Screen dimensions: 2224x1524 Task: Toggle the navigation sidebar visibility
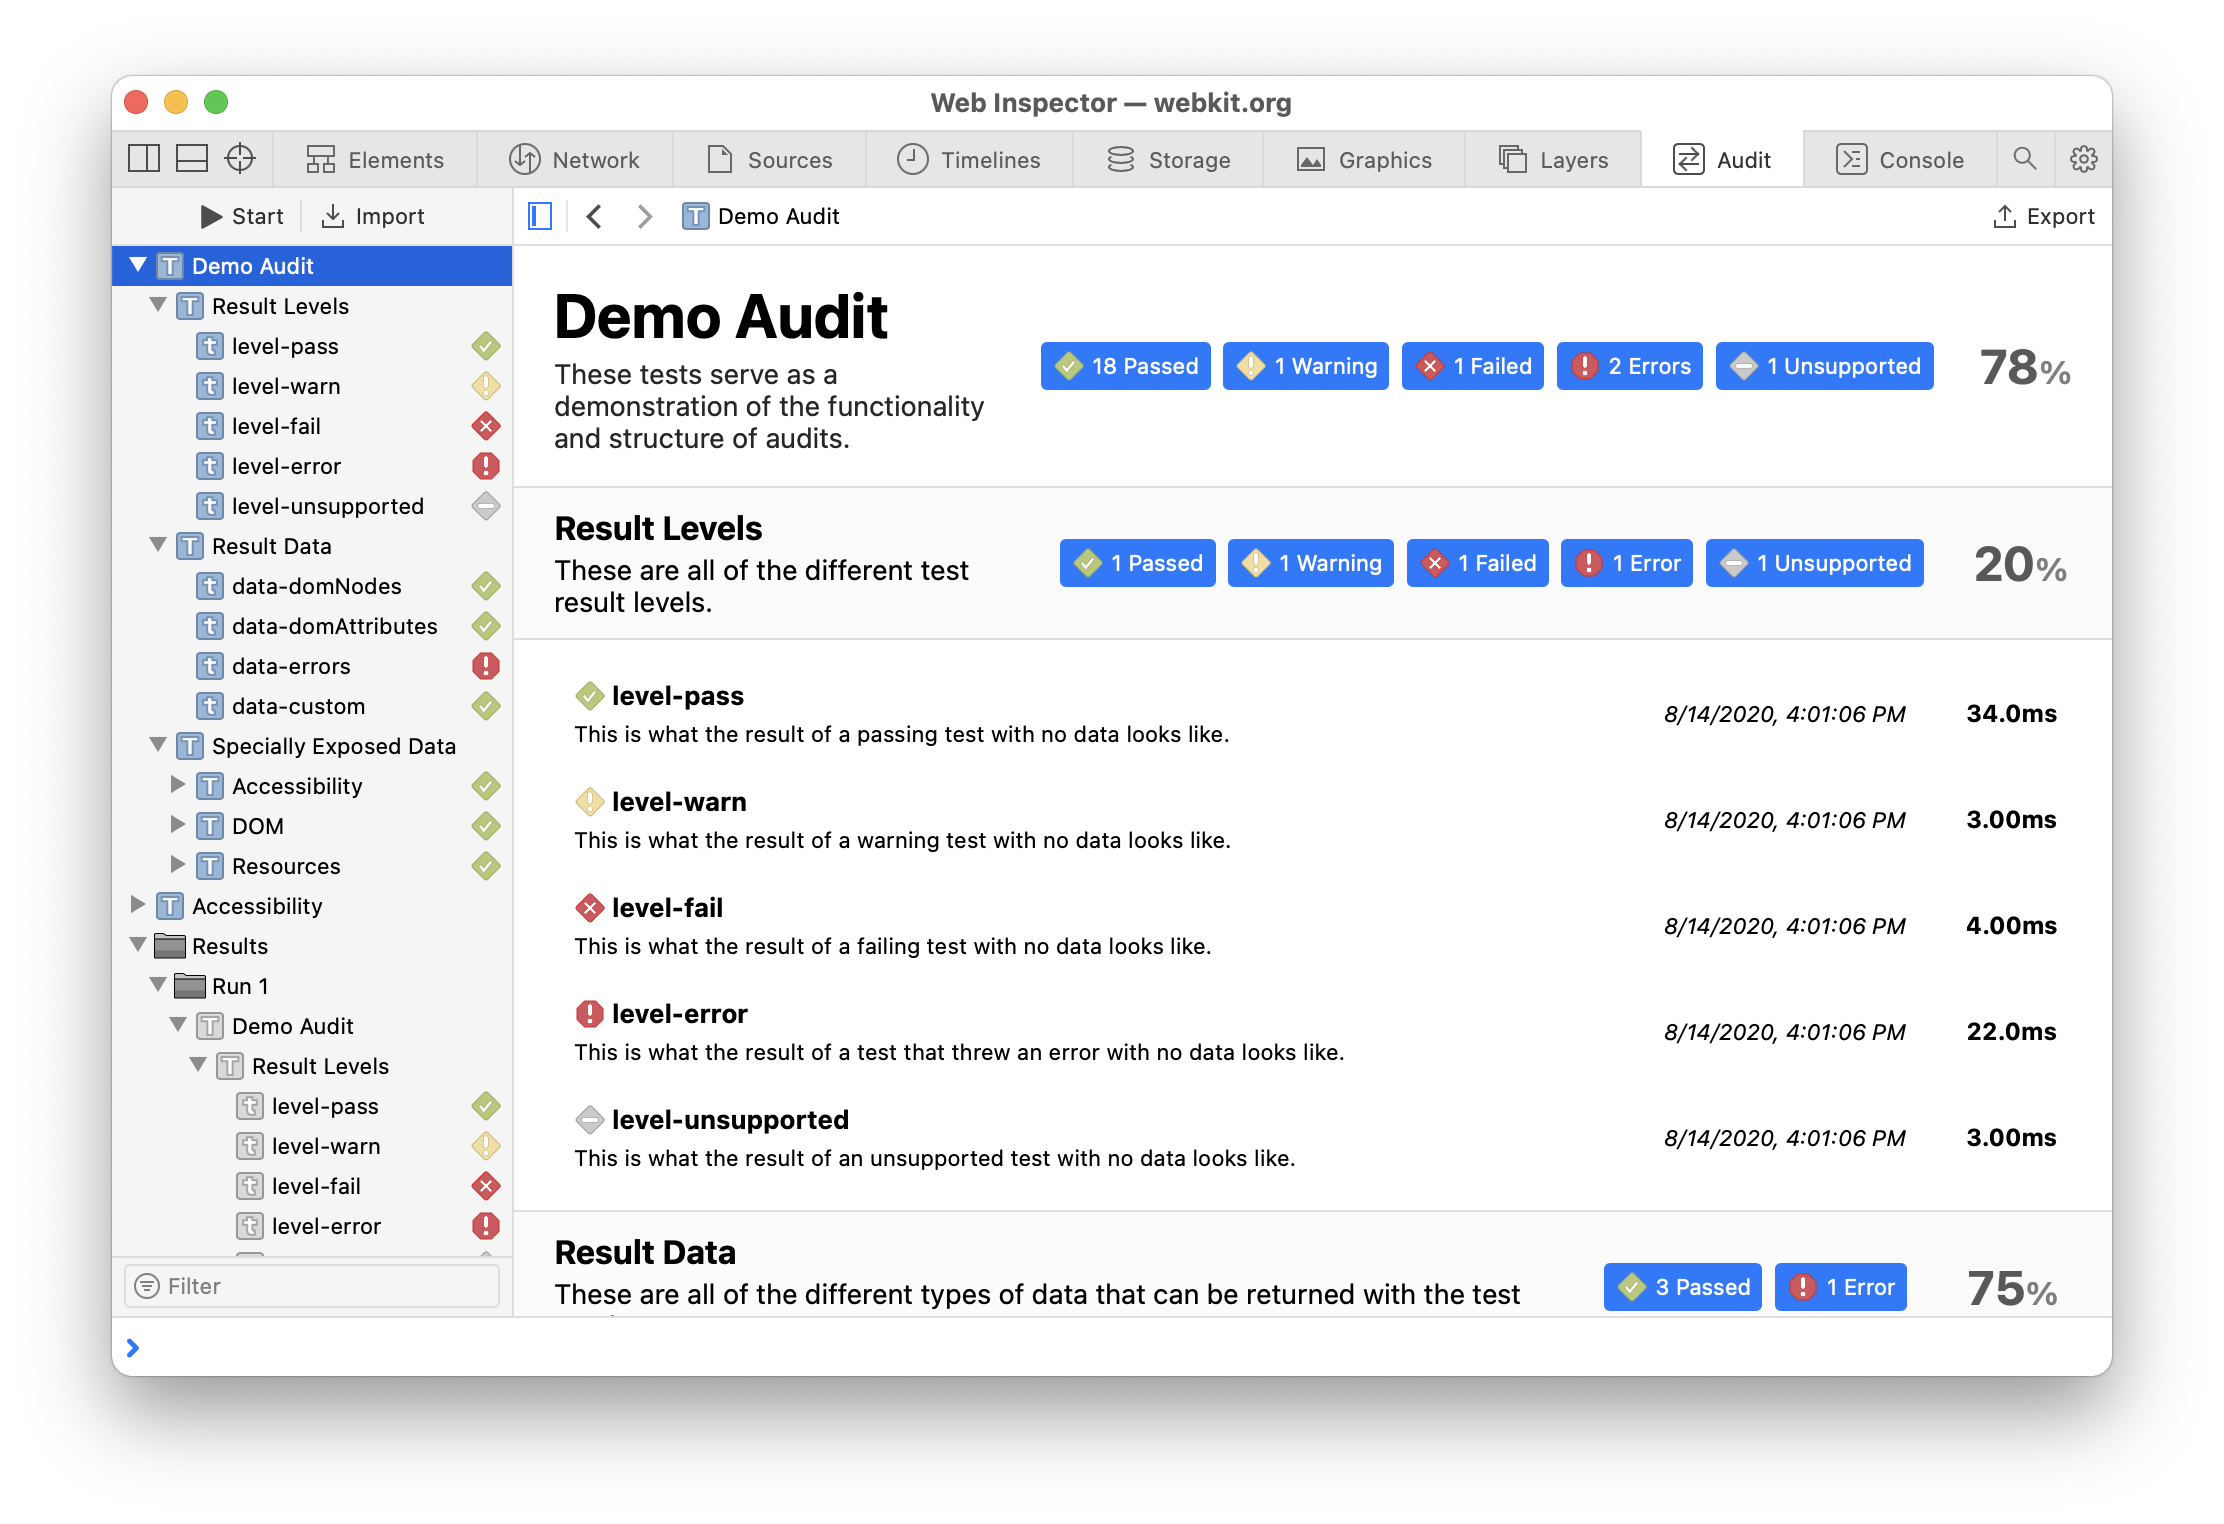tap(540, 216)
